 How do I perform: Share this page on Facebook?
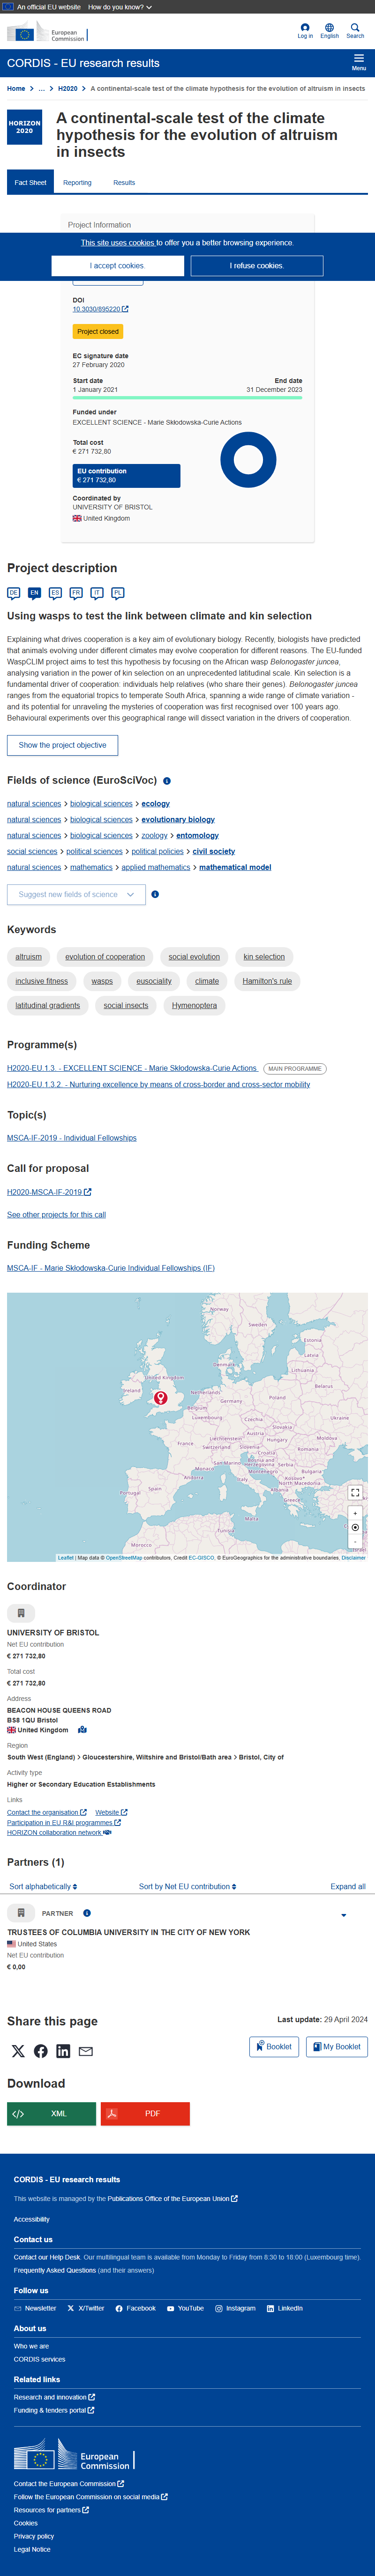[41, 2051]
